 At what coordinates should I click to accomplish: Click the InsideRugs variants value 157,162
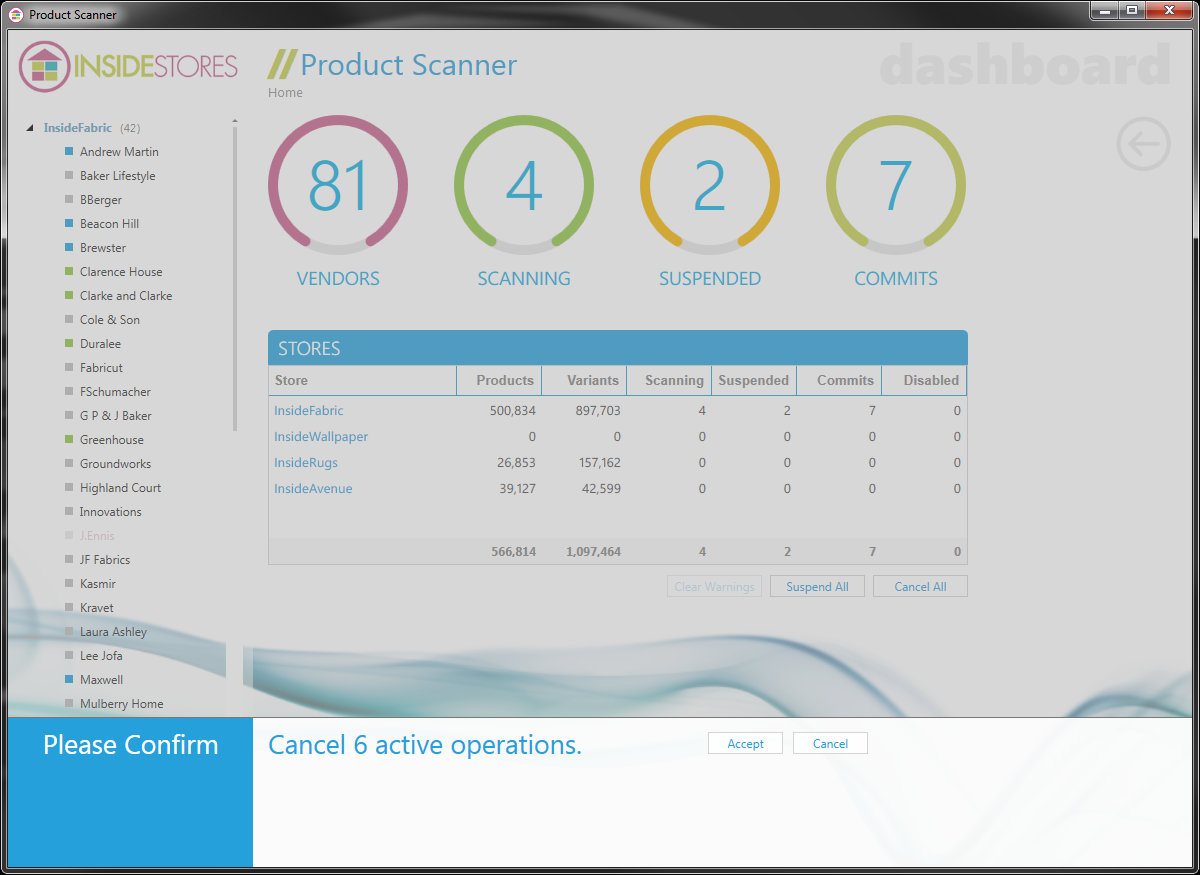click(598, 463)
